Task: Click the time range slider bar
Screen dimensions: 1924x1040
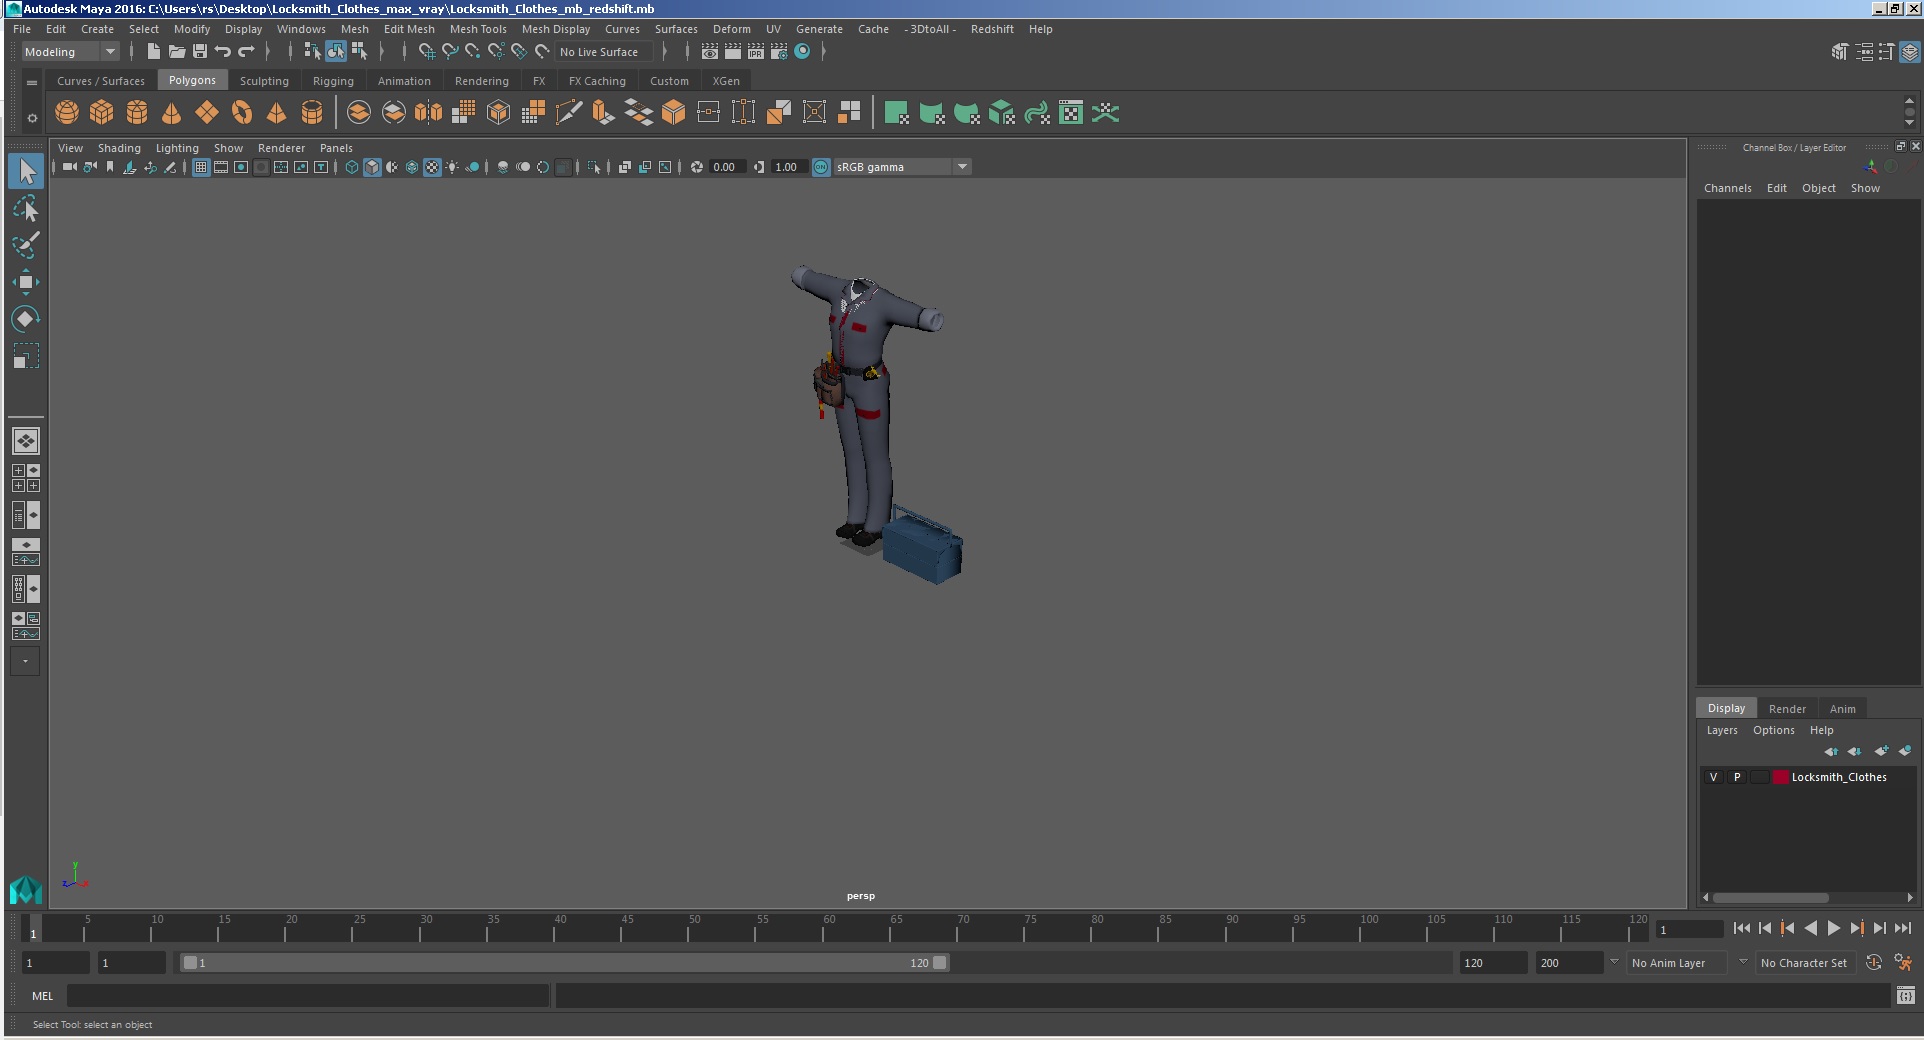Action: [565, 963]
